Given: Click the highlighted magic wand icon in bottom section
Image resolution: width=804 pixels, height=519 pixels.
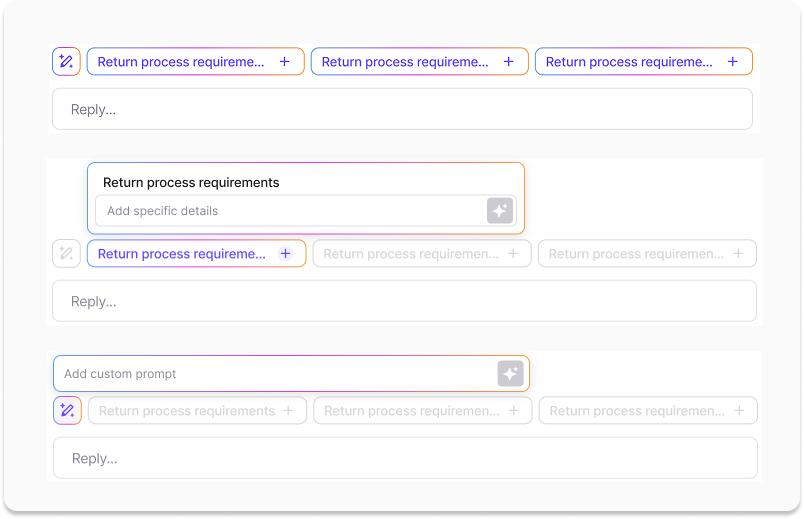Looking at the screenshot, I should tap(67, 411).
